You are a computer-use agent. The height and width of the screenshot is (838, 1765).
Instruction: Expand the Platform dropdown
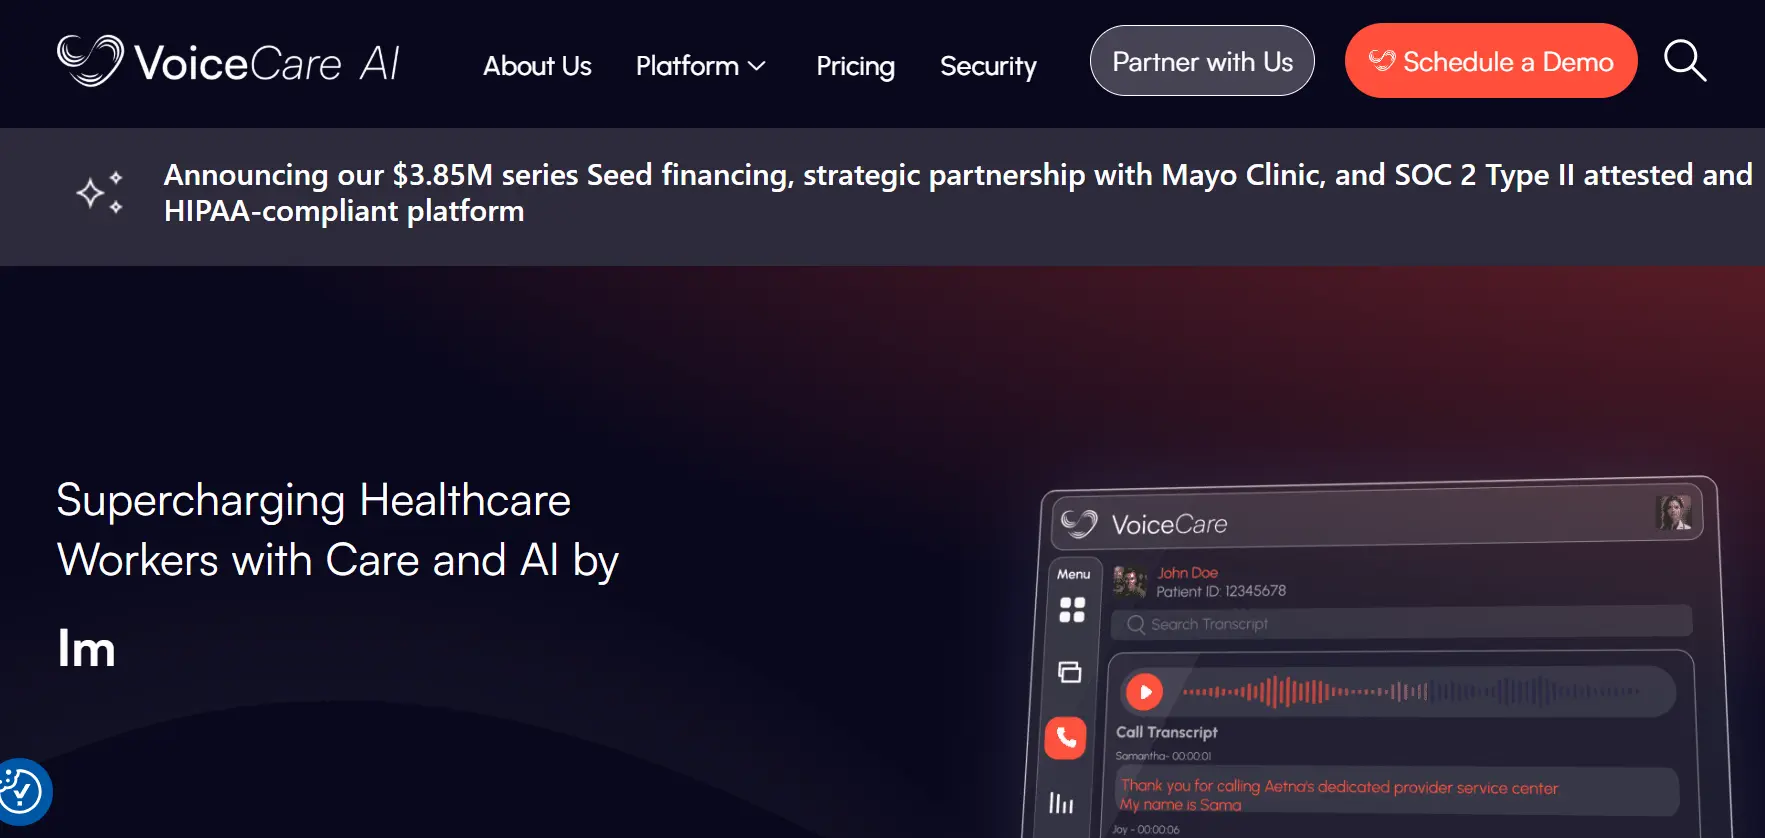[x=700, y=66]
